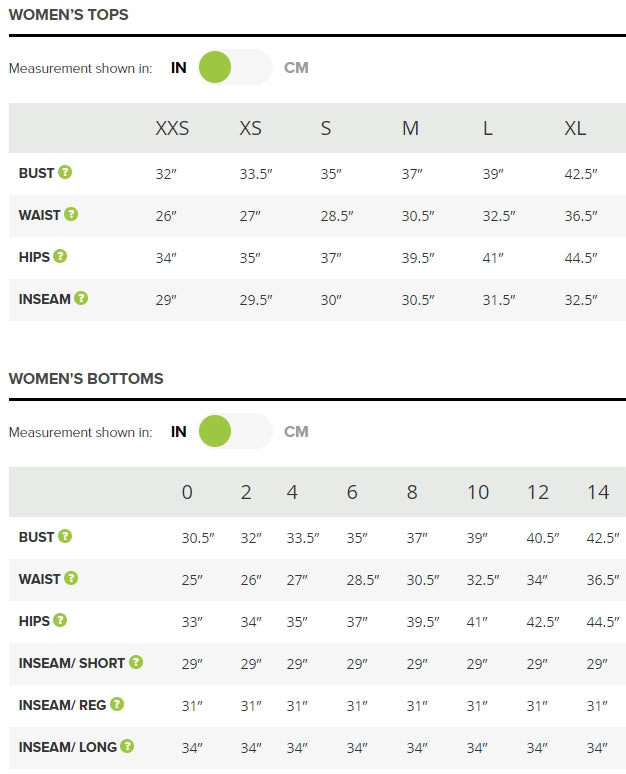Image resolution: width=626 pixels, height=774 pixels.
Task: Select size 14 column header in bottoms table
Action: coord(598,492)
